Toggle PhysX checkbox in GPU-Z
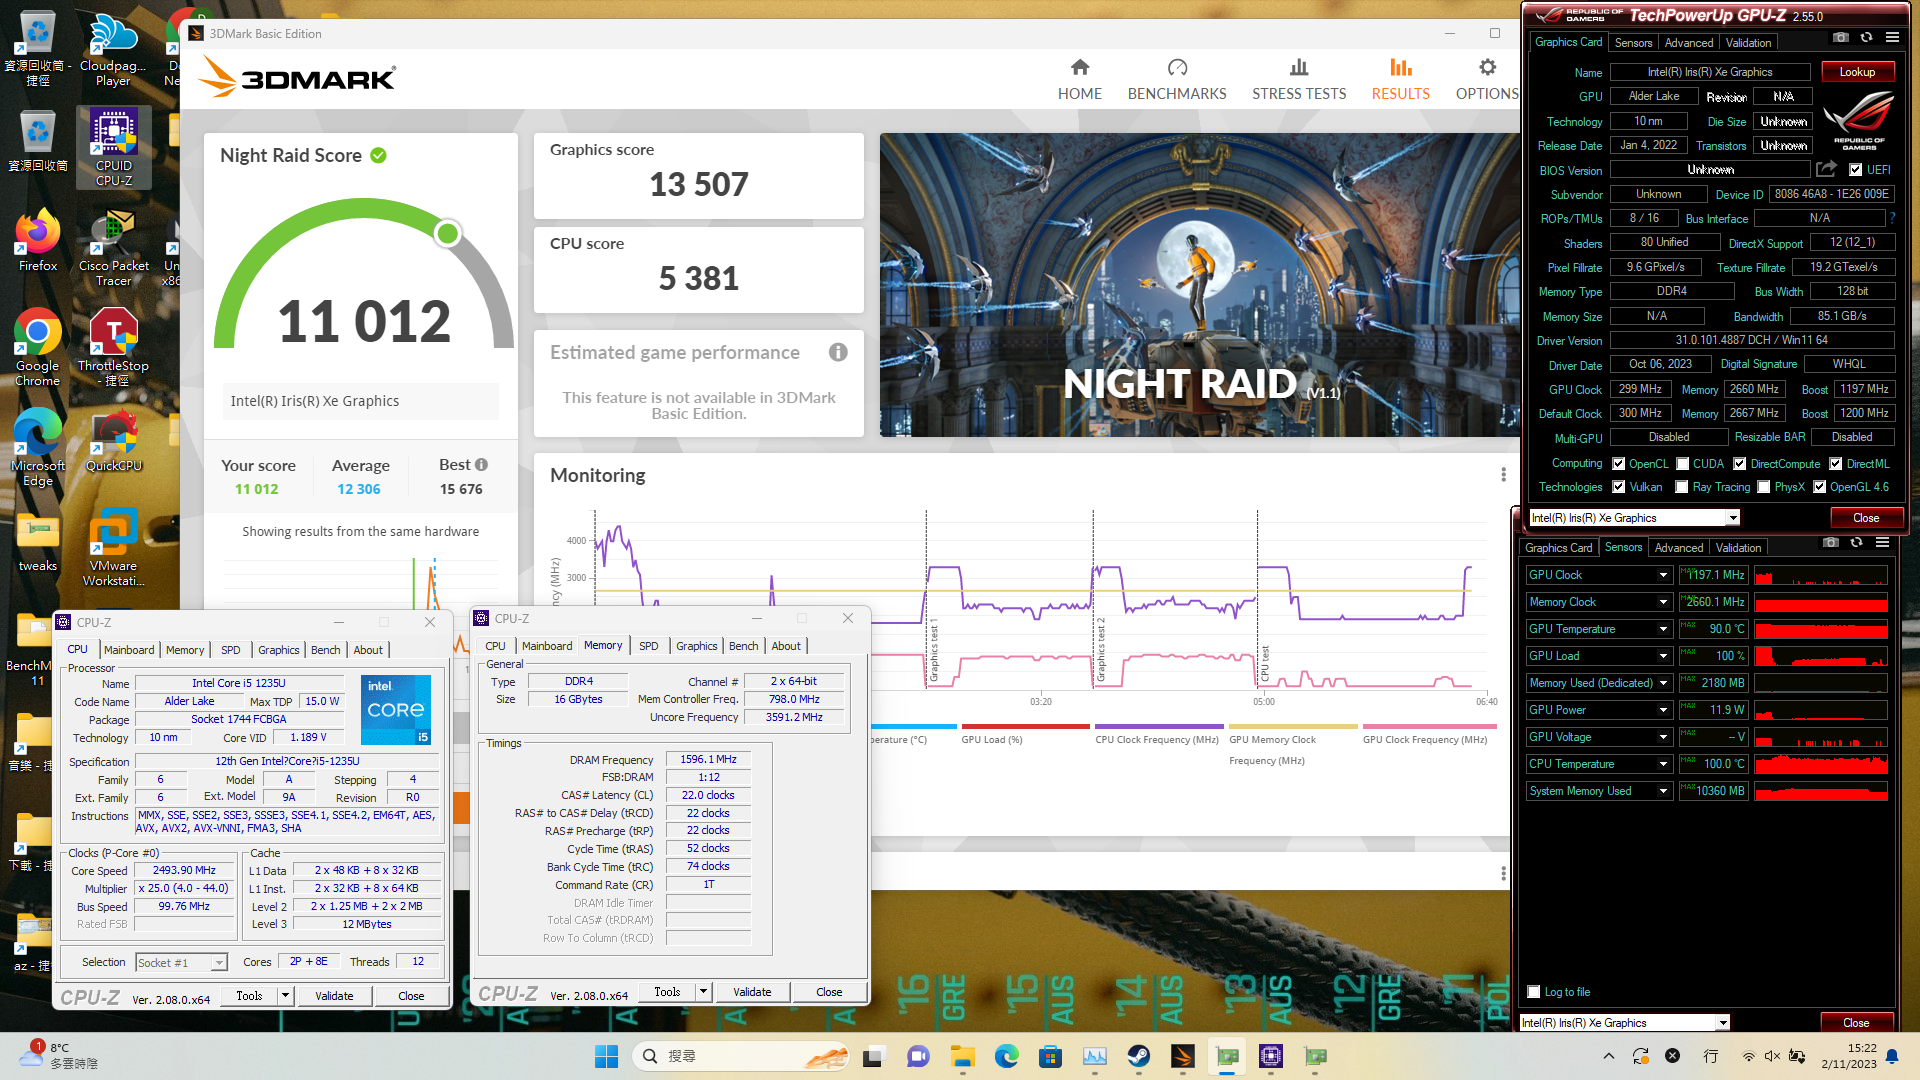Image resolution: width=1920 pixels, height=1080 pixels. pyautogui.click(x=1764, y=486)
